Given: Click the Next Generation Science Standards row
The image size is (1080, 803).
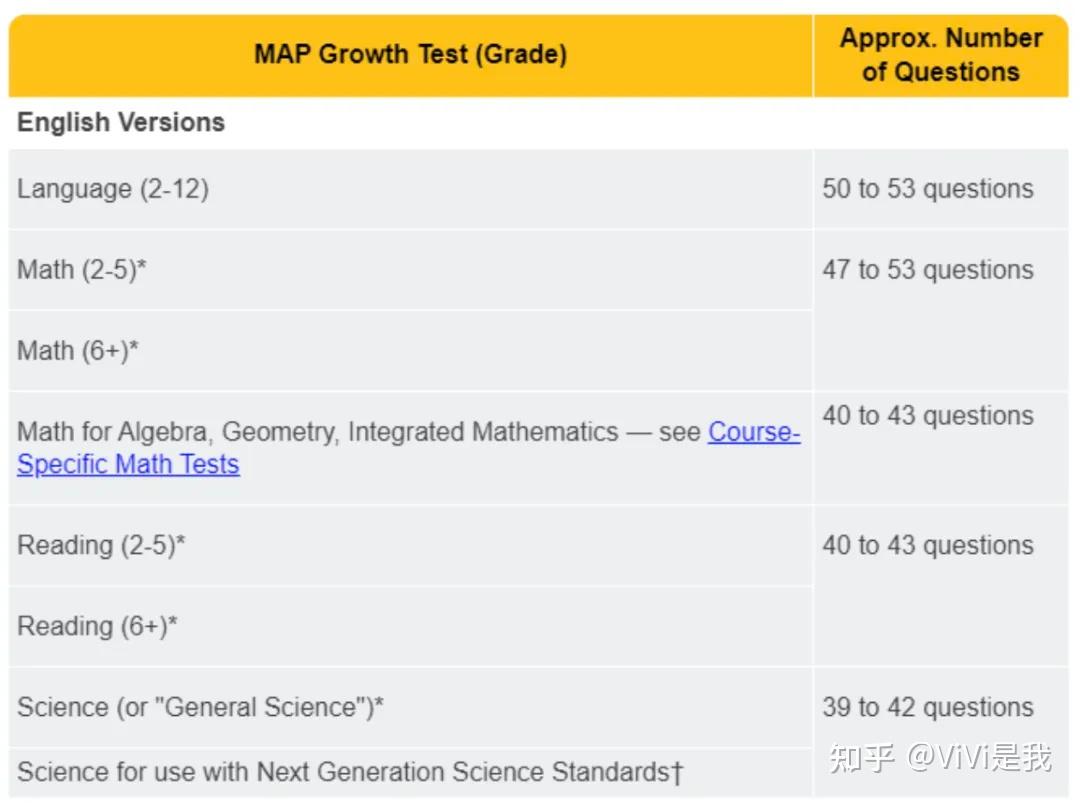Looking at the screenshot, I should [350, 772].
